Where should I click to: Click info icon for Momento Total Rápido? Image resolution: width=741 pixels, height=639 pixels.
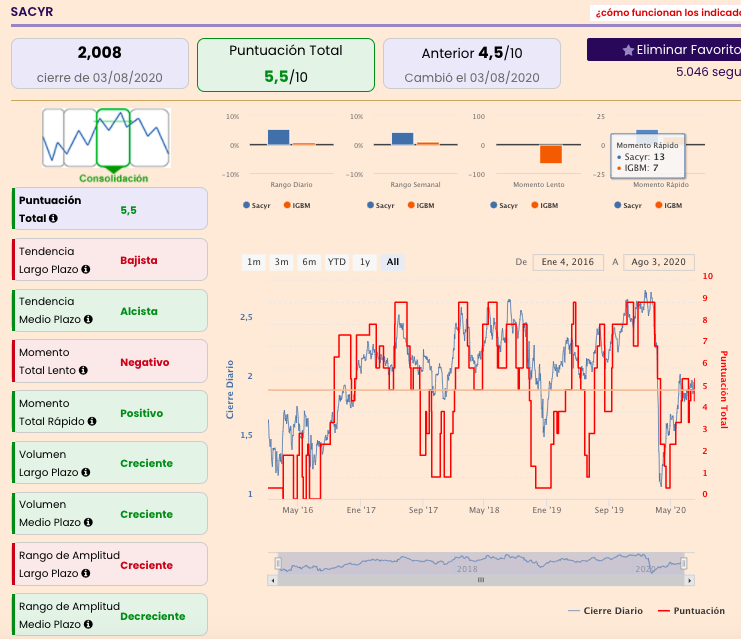tap(92, 421)
